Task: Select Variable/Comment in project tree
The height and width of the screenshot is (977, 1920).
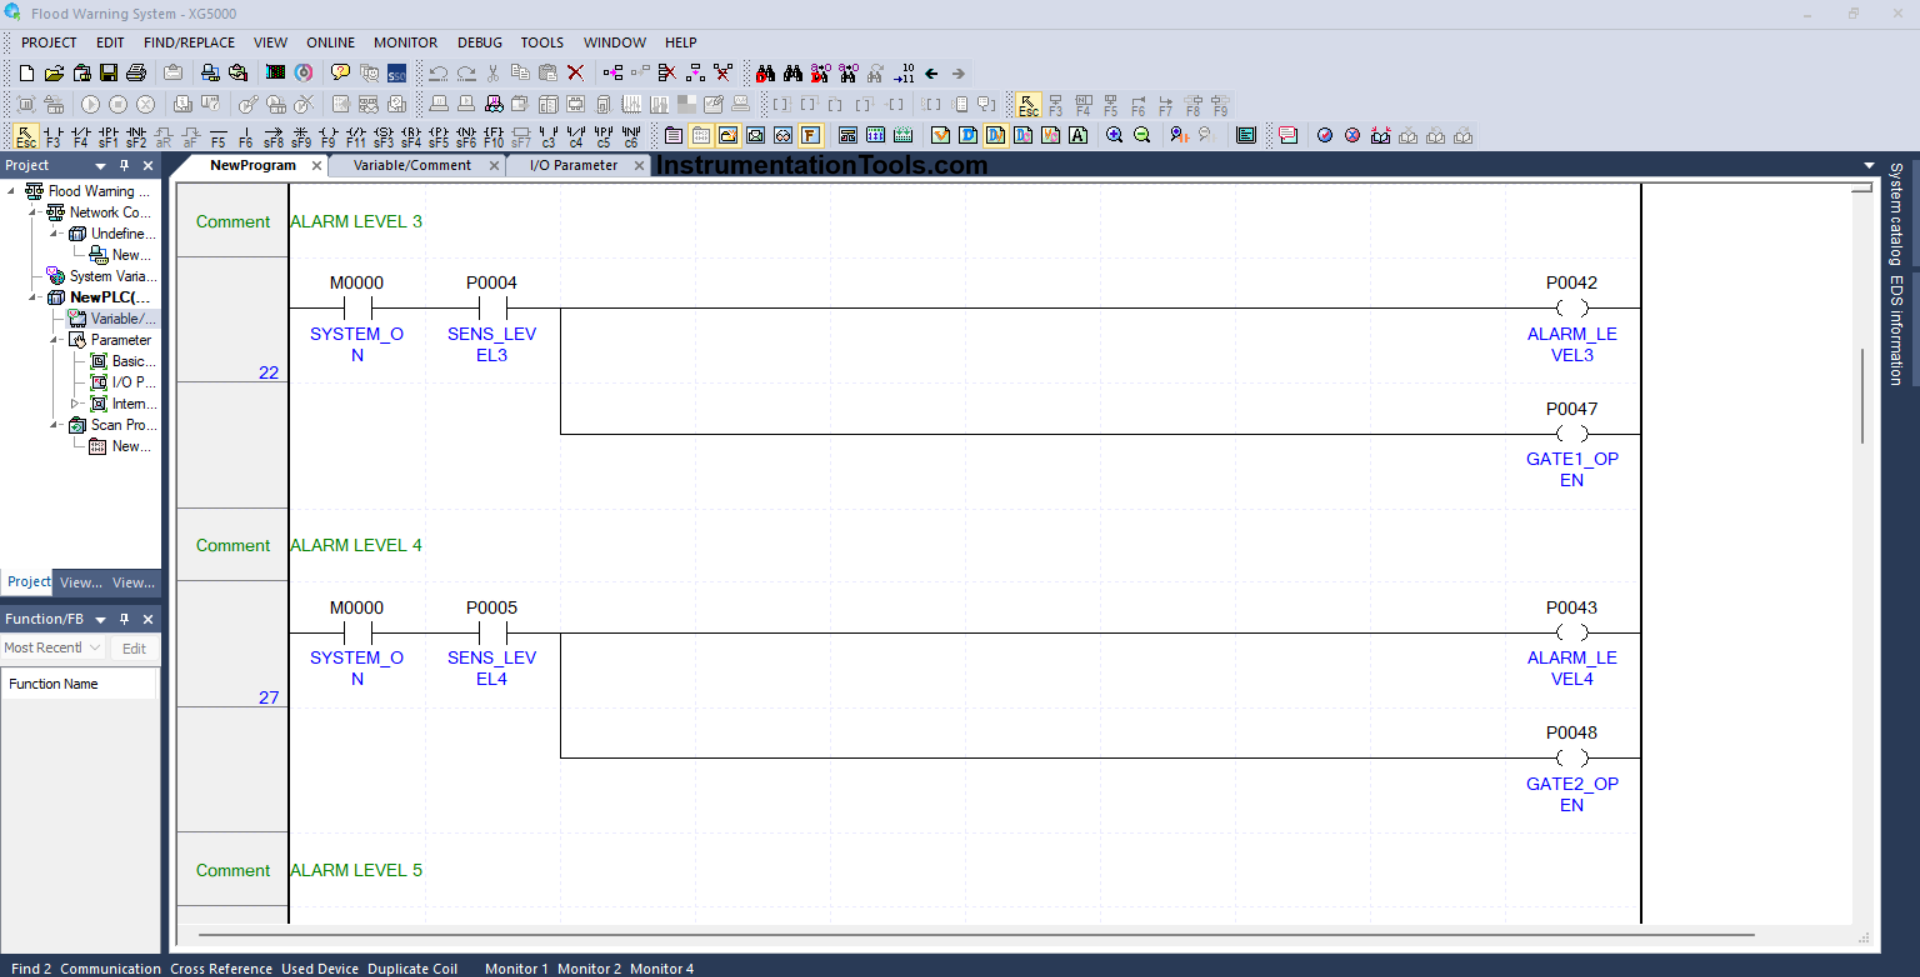Action: pyautogui.click(x=113, y=319)
